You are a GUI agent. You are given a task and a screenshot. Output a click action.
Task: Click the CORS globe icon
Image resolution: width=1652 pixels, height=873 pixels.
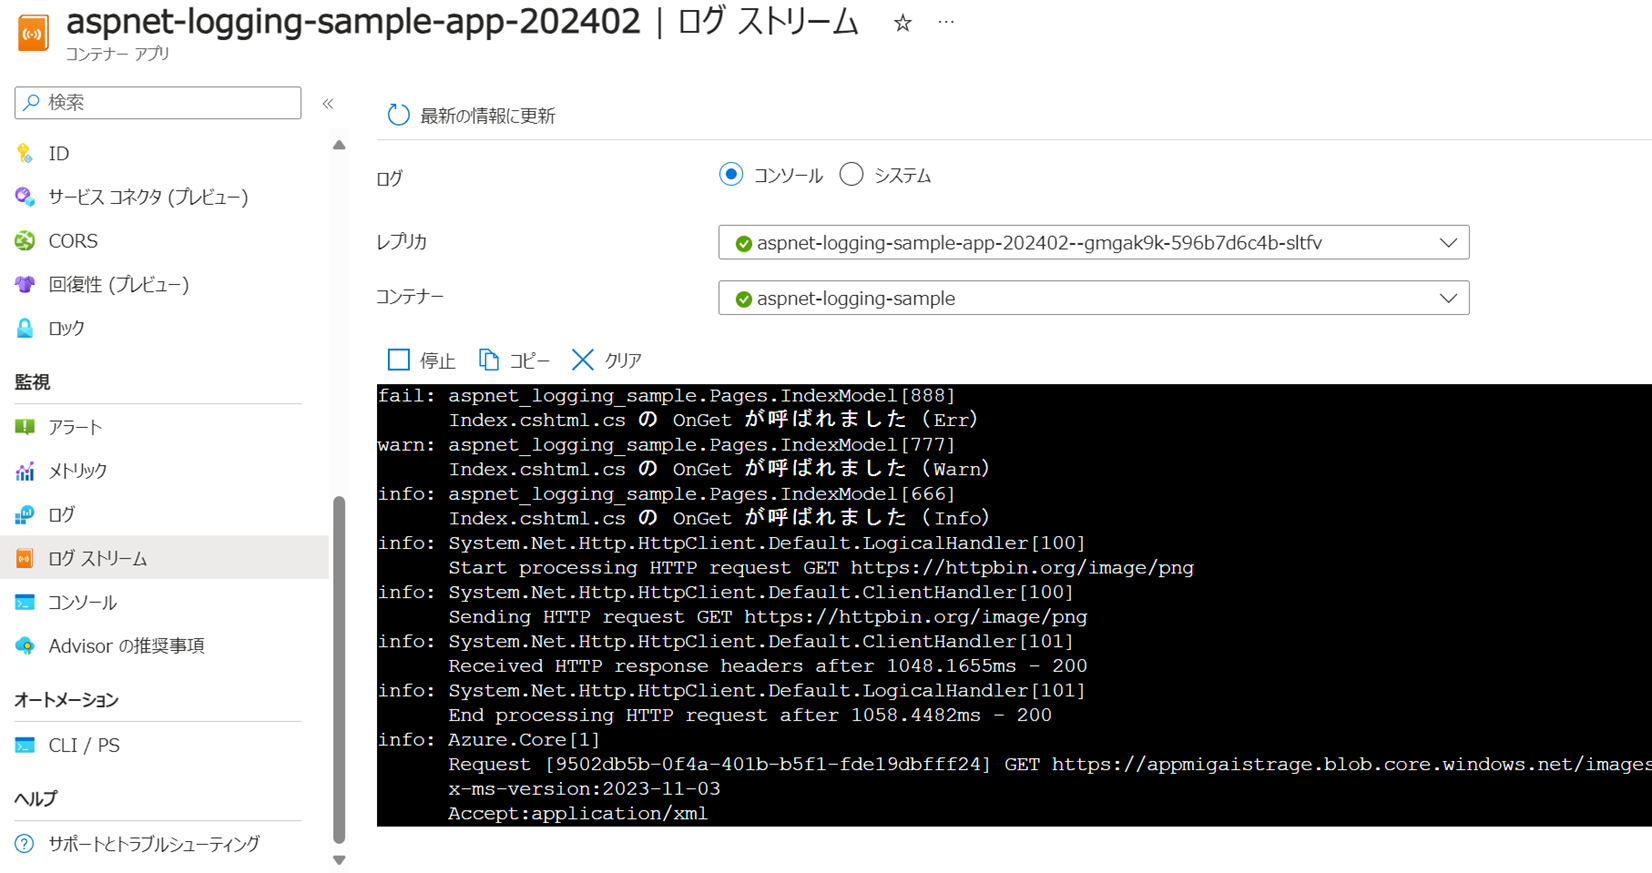pyautogui.click(x=25, y=241)
